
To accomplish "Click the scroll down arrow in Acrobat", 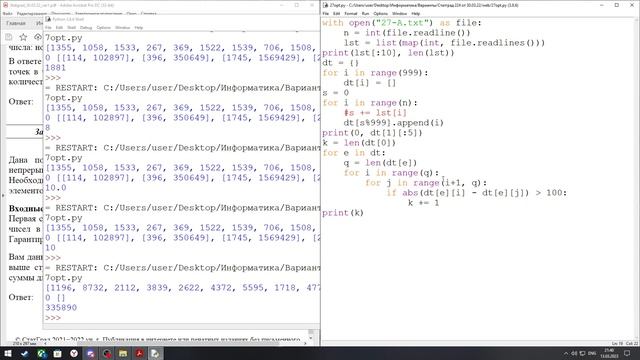I will tap(311, 338).
